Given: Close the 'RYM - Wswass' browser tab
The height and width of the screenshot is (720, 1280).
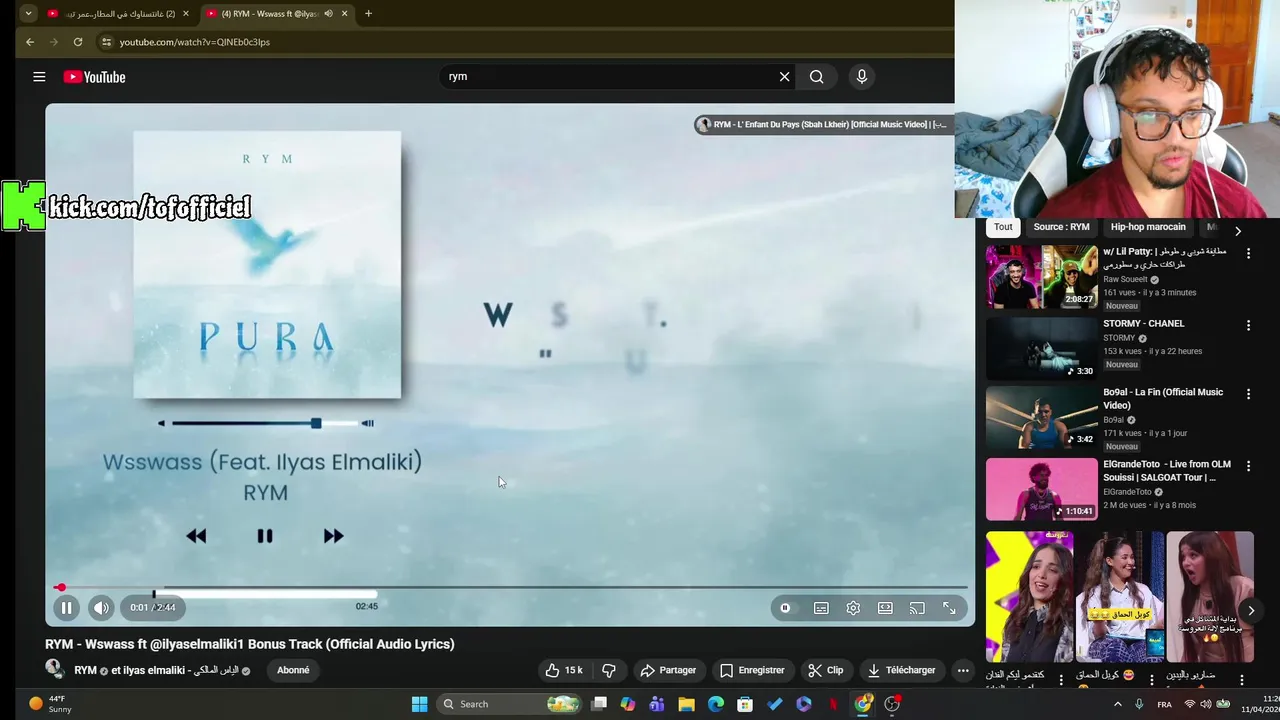Looking at the screenshot, I should coord(345,14).
